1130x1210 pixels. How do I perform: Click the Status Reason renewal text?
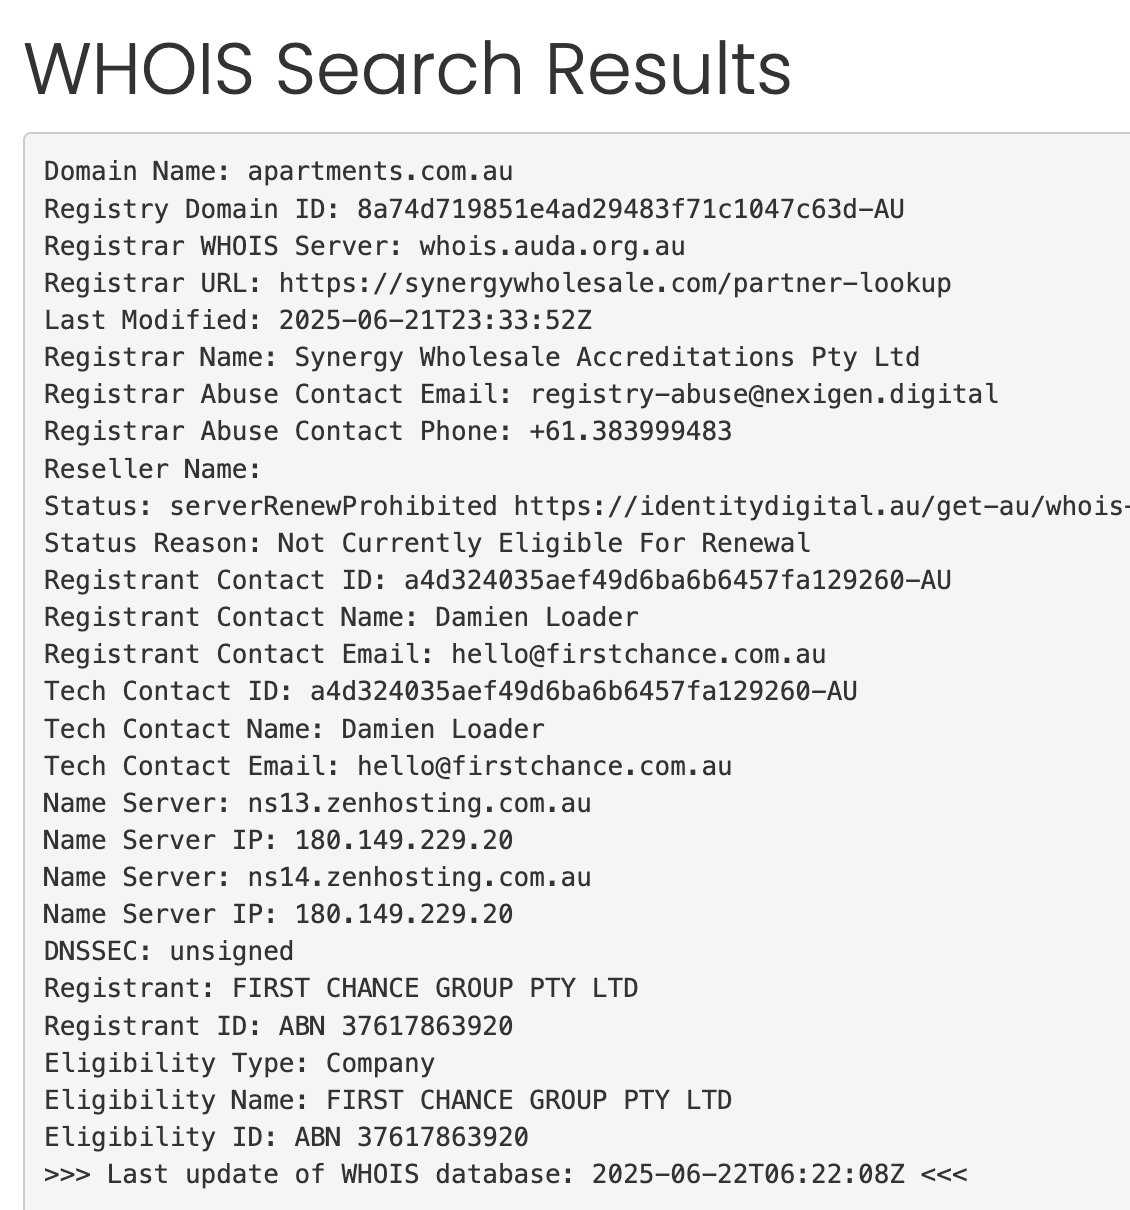coord(543,543)
